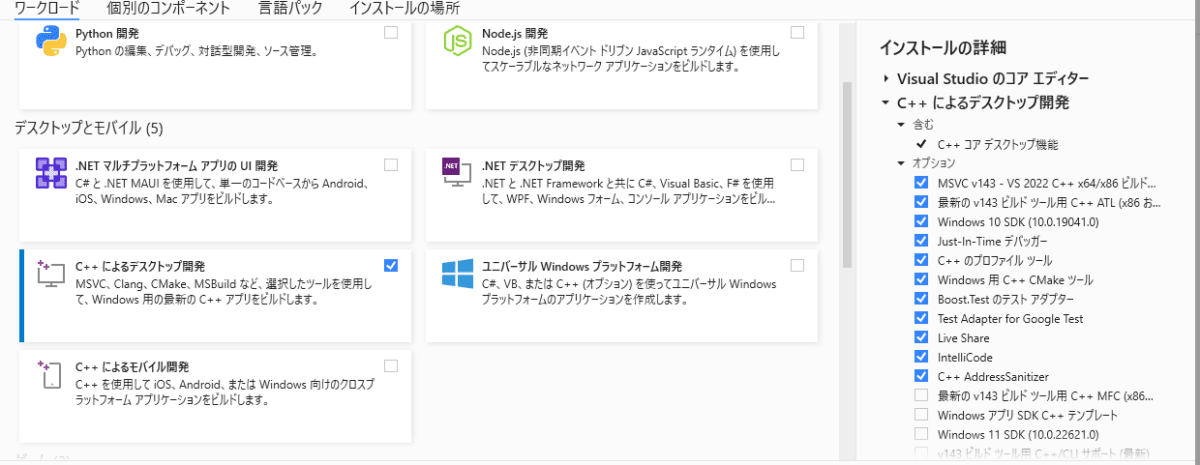The height and width of the screenshot is (465, 1200).
Task: Select the C++ によるデスクトップ開発 workload card title
Action: click(x=140, y=266)
